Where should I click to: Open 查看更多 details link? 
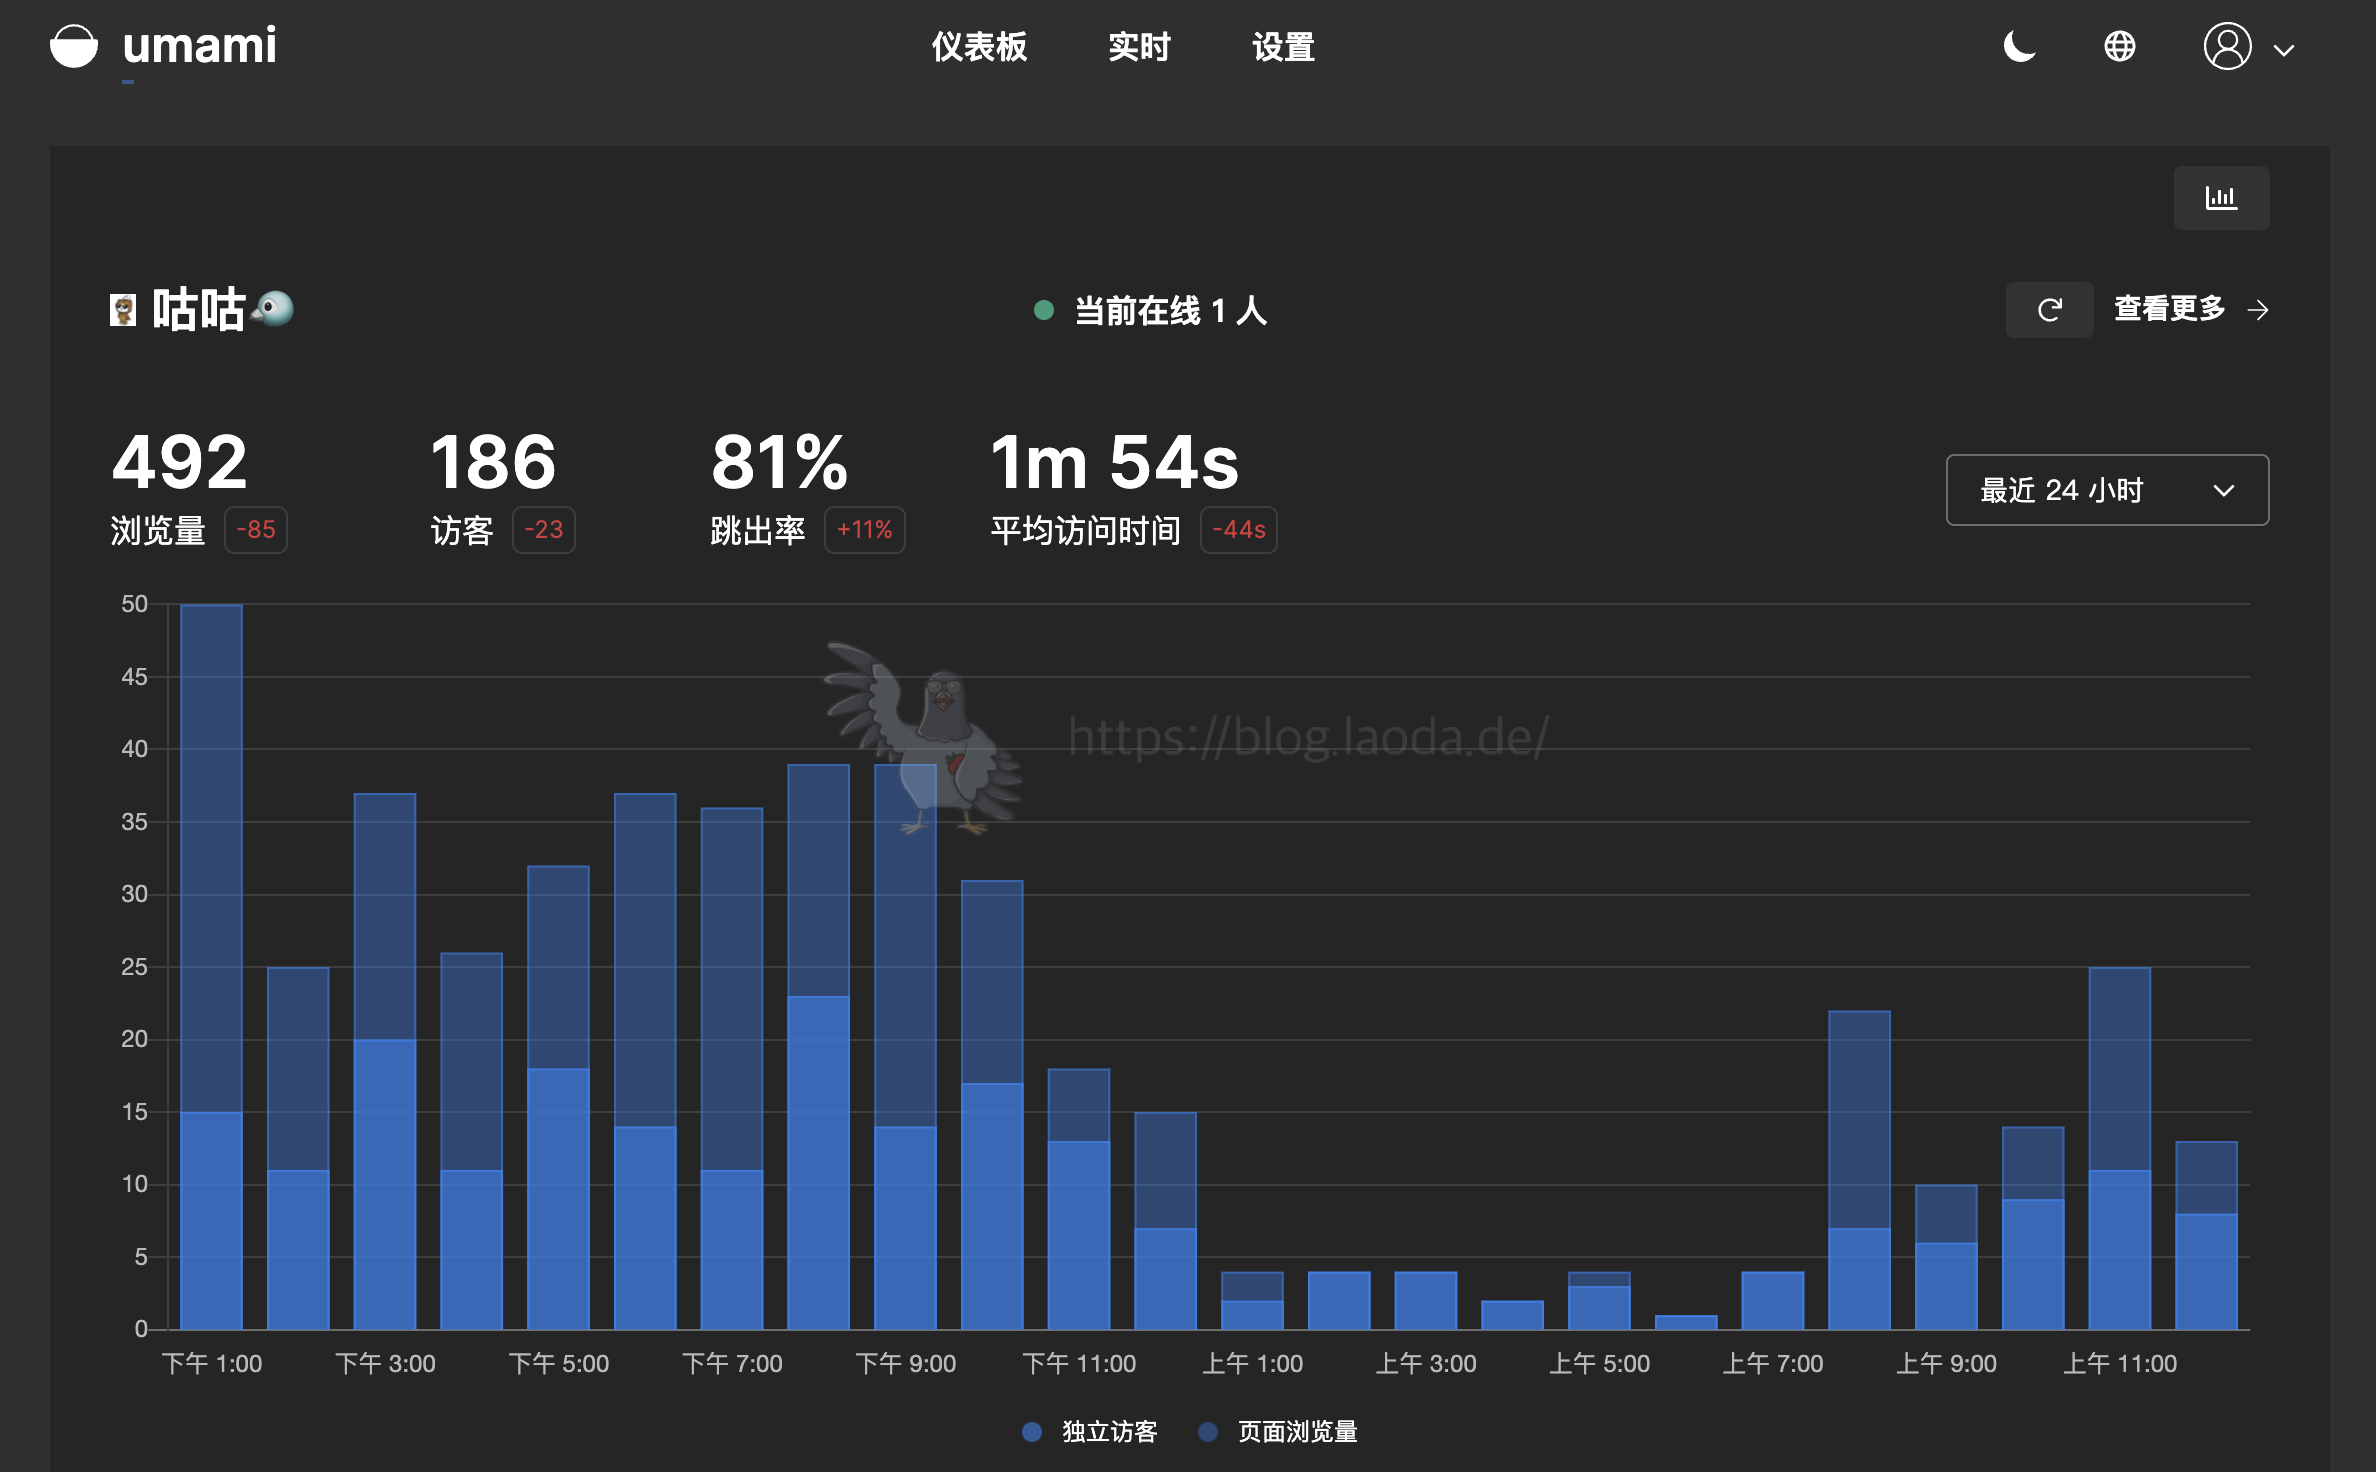(x=2169, y=309)
